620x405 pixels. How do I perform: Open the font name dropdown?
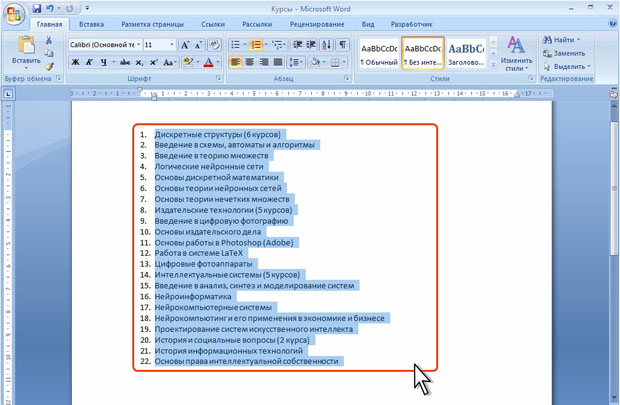click(137, 45)
